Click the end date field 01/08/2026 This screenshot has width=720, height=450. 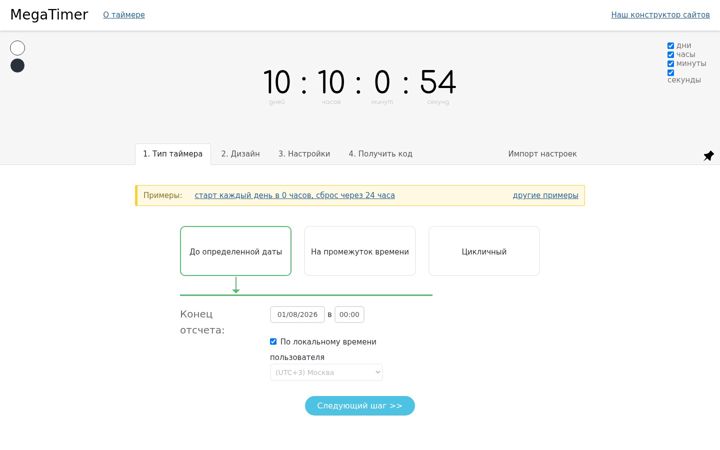297,315
